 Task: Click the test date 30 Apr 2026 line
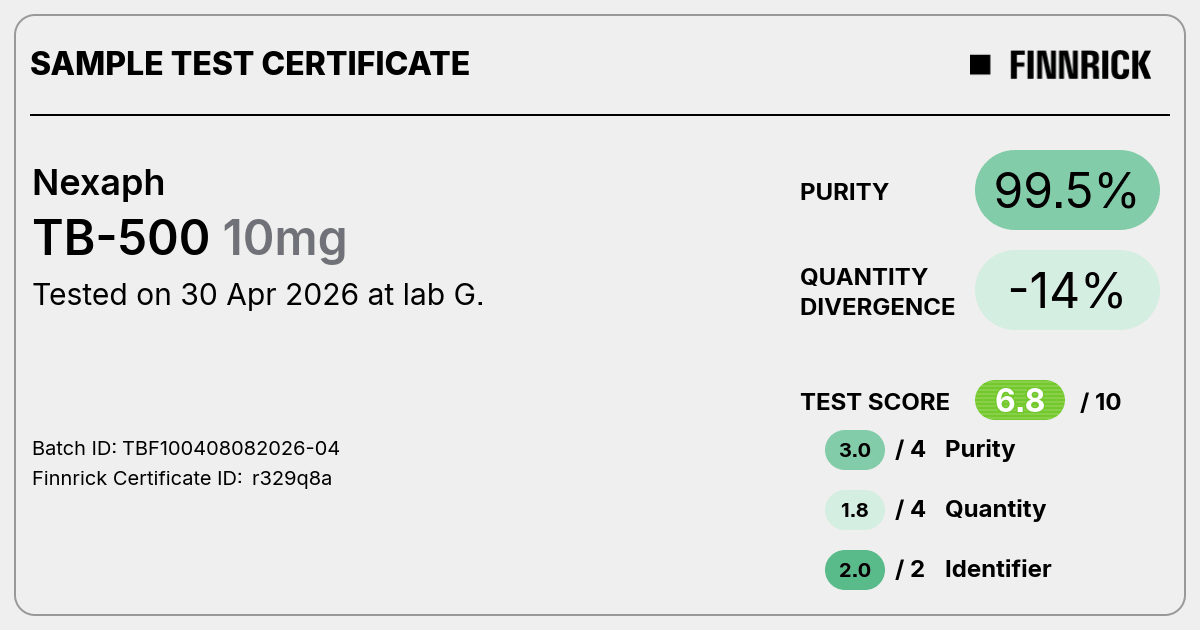pyautogui.click(x=258, y=295)
